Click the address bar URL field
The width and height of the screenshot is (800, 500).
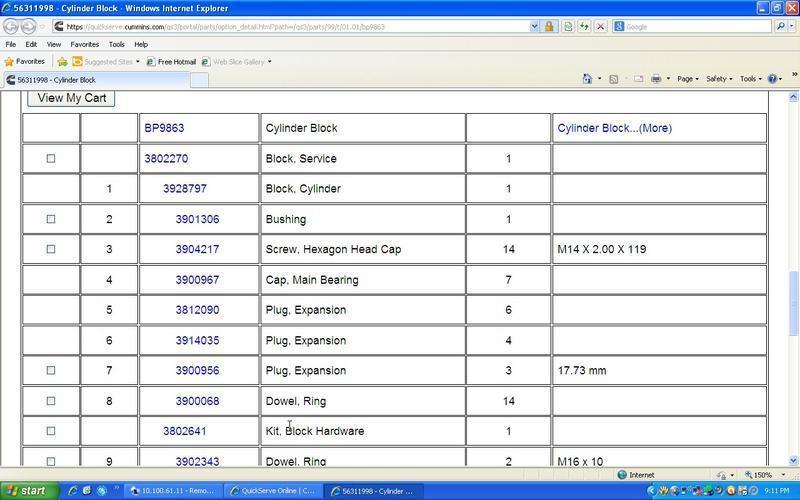tap(297, 27)
